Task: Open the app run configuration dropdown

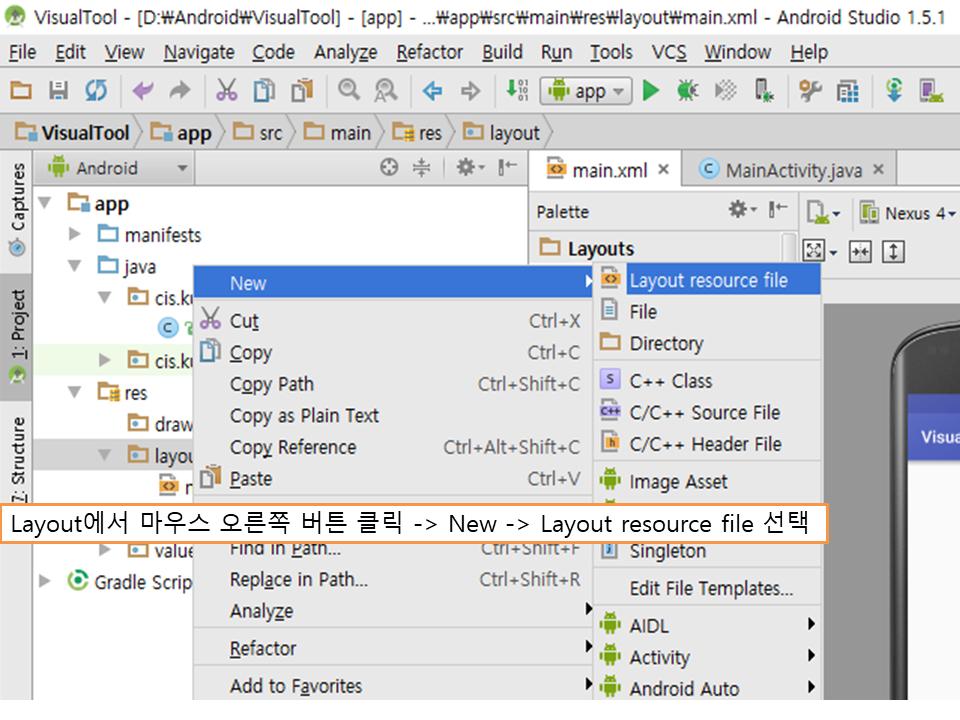Action: pos(586,91)
